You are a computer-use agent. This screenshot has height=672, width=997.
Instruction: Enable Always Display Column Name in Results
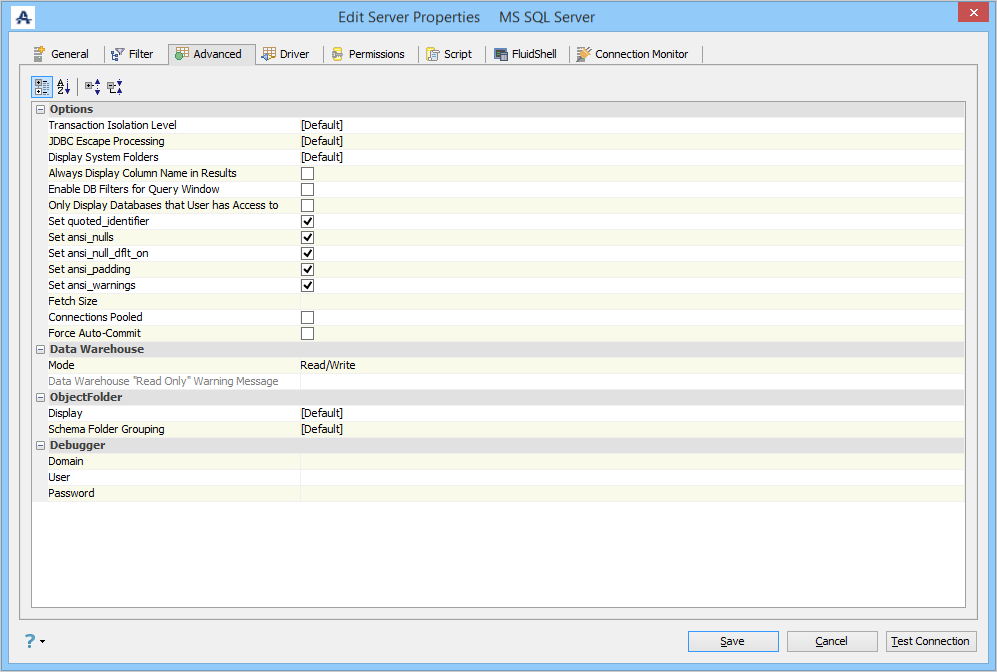(x=307, y=174)
